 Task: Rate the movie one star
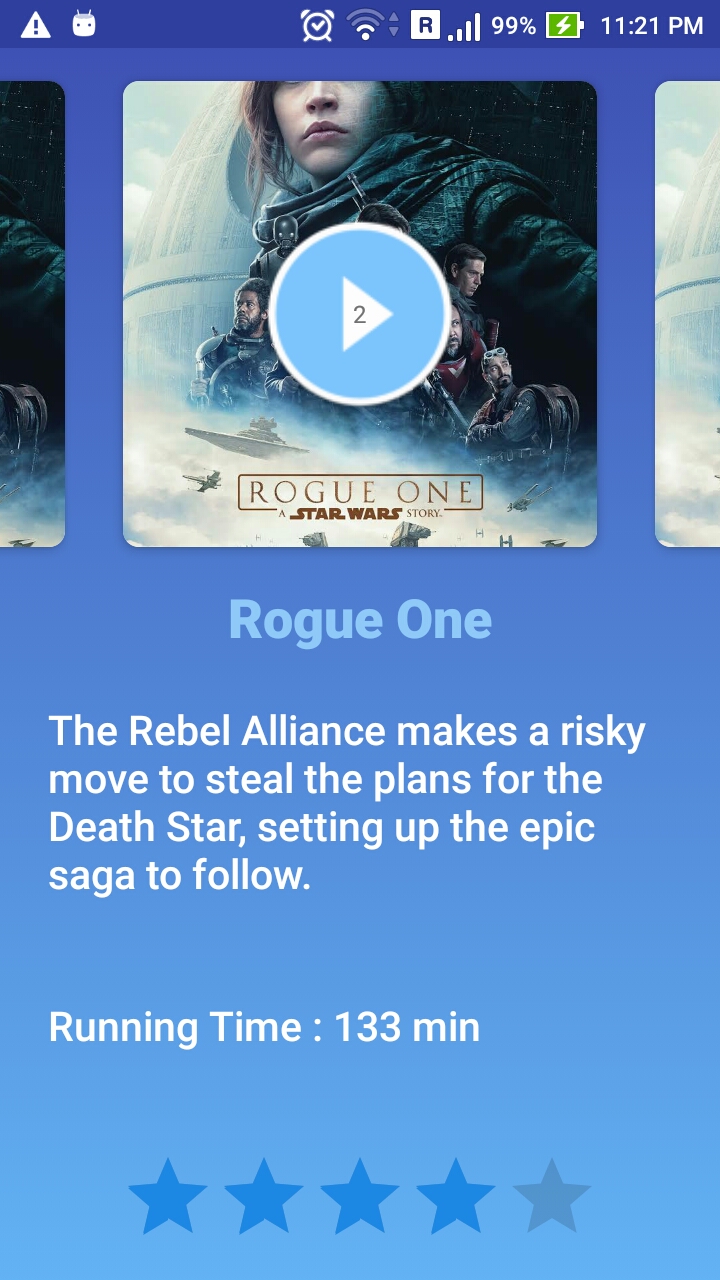(168, 1196)
